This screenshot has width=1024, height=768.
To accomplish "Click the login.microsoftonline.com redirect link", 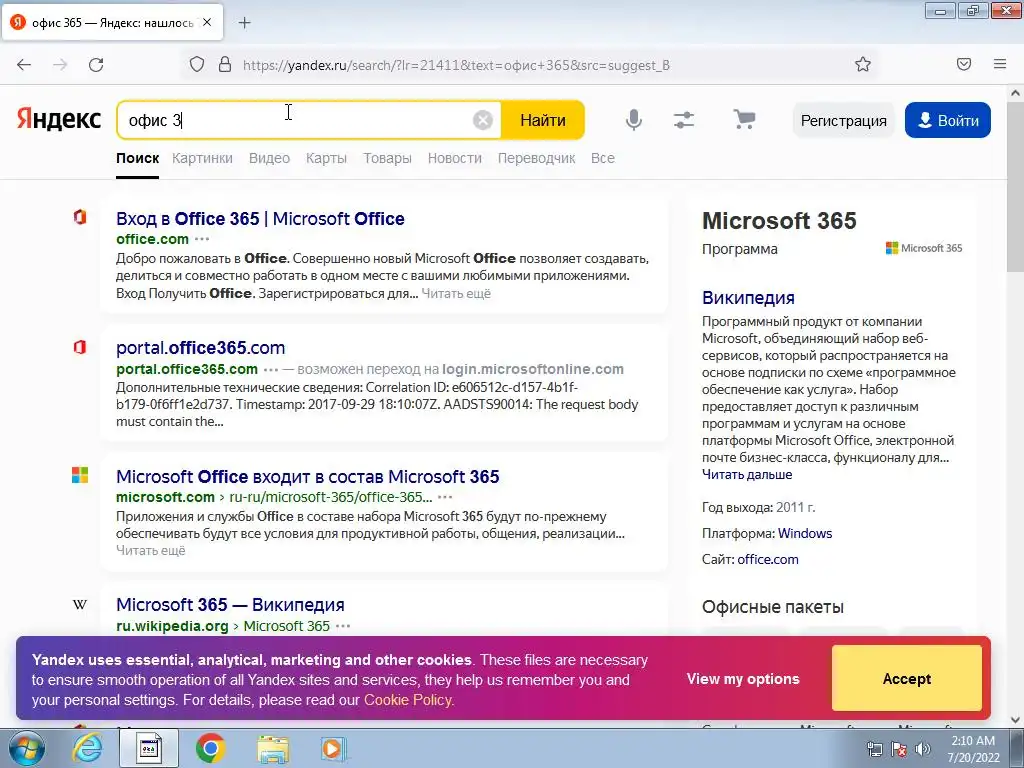I will (533, 369).
